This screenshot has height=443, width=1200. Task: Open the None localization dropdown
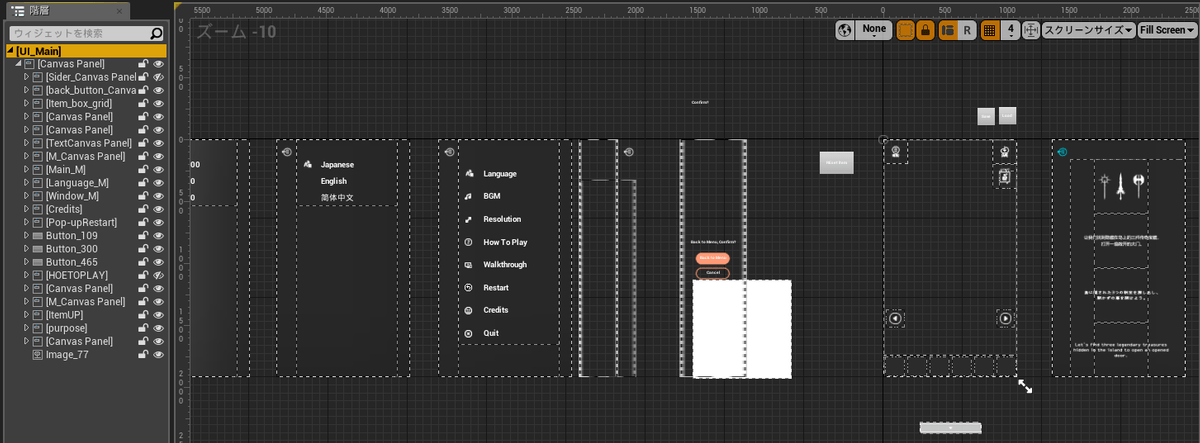(x=875, y=30)
